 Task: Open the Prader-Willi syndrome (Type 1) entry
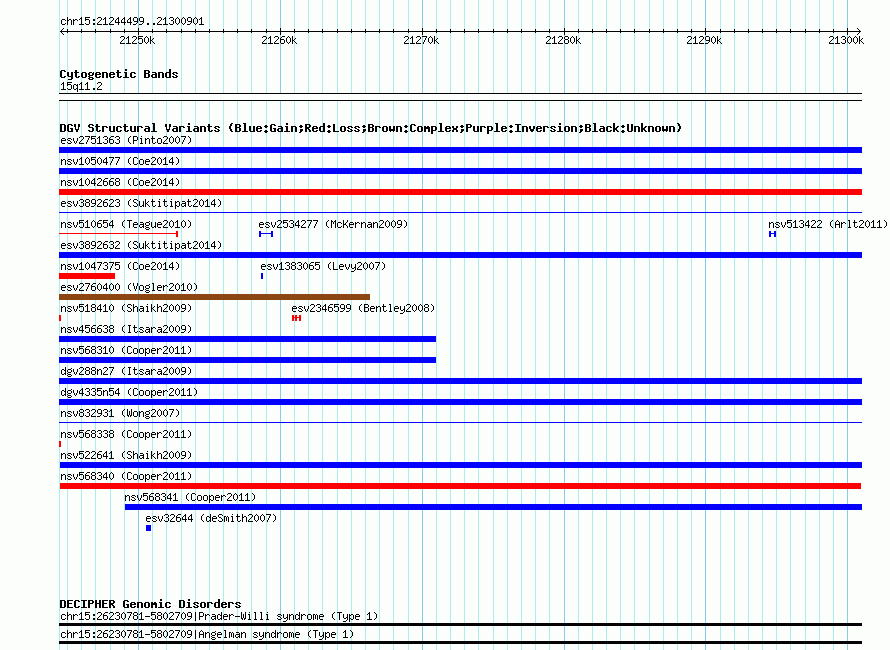[x=219, y=617]
